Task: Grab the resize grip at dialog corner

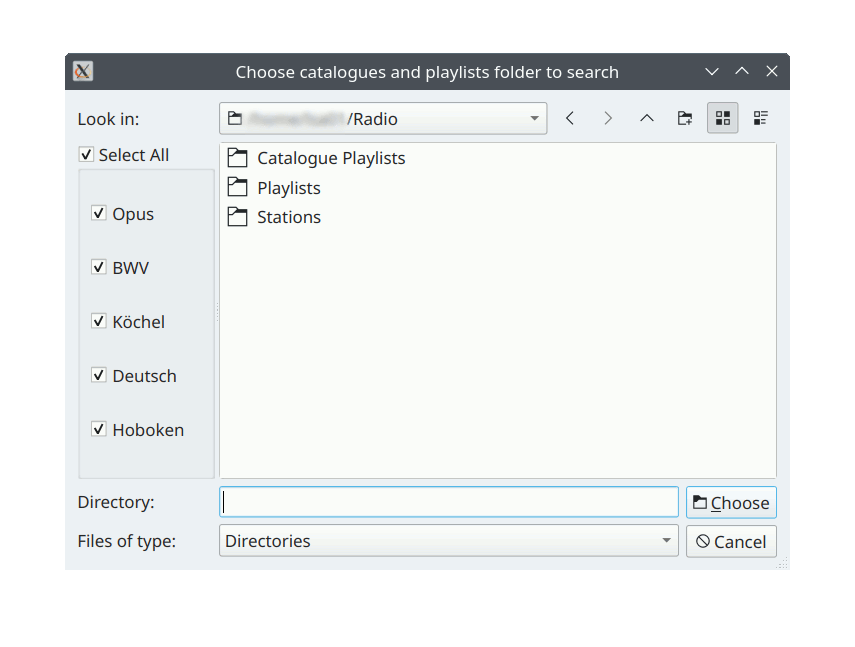Action: [x=783, y=563]
